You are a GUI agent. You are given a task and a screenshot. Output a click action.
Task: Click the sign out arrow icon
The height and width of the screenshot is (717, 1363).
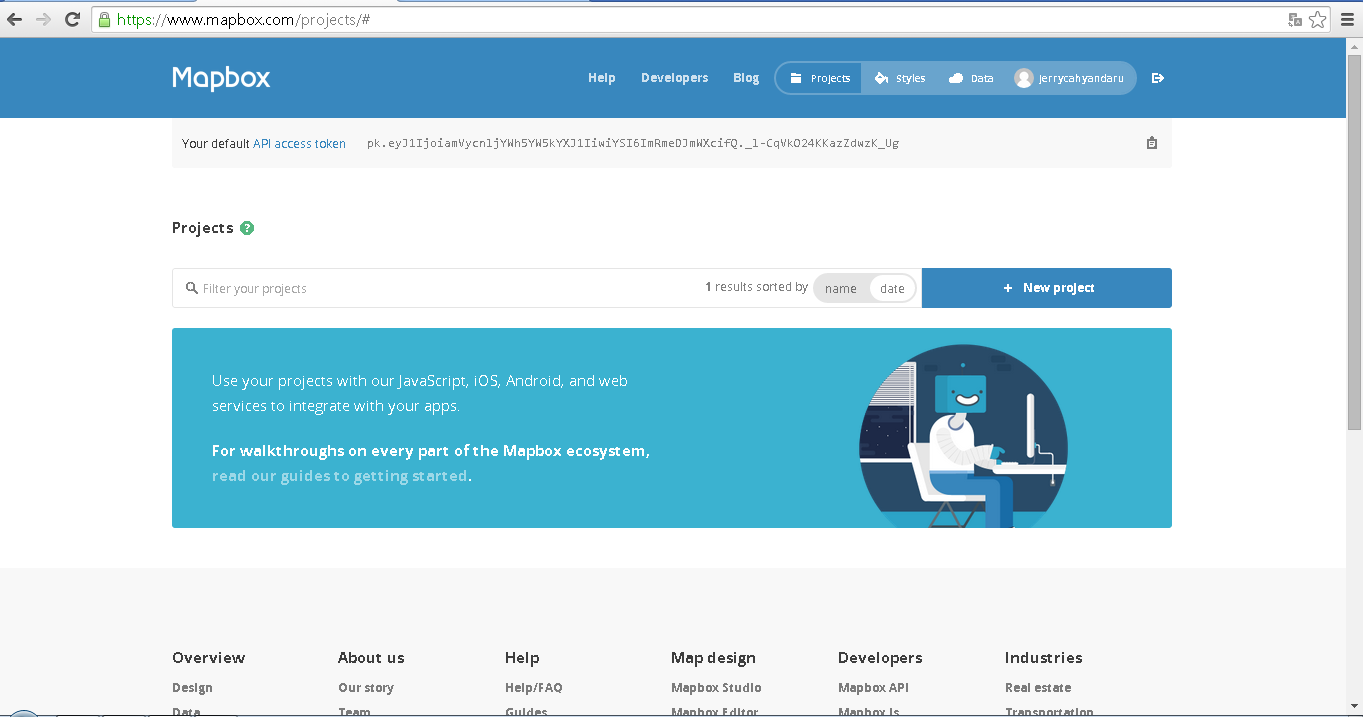[x=1158, y=78]
